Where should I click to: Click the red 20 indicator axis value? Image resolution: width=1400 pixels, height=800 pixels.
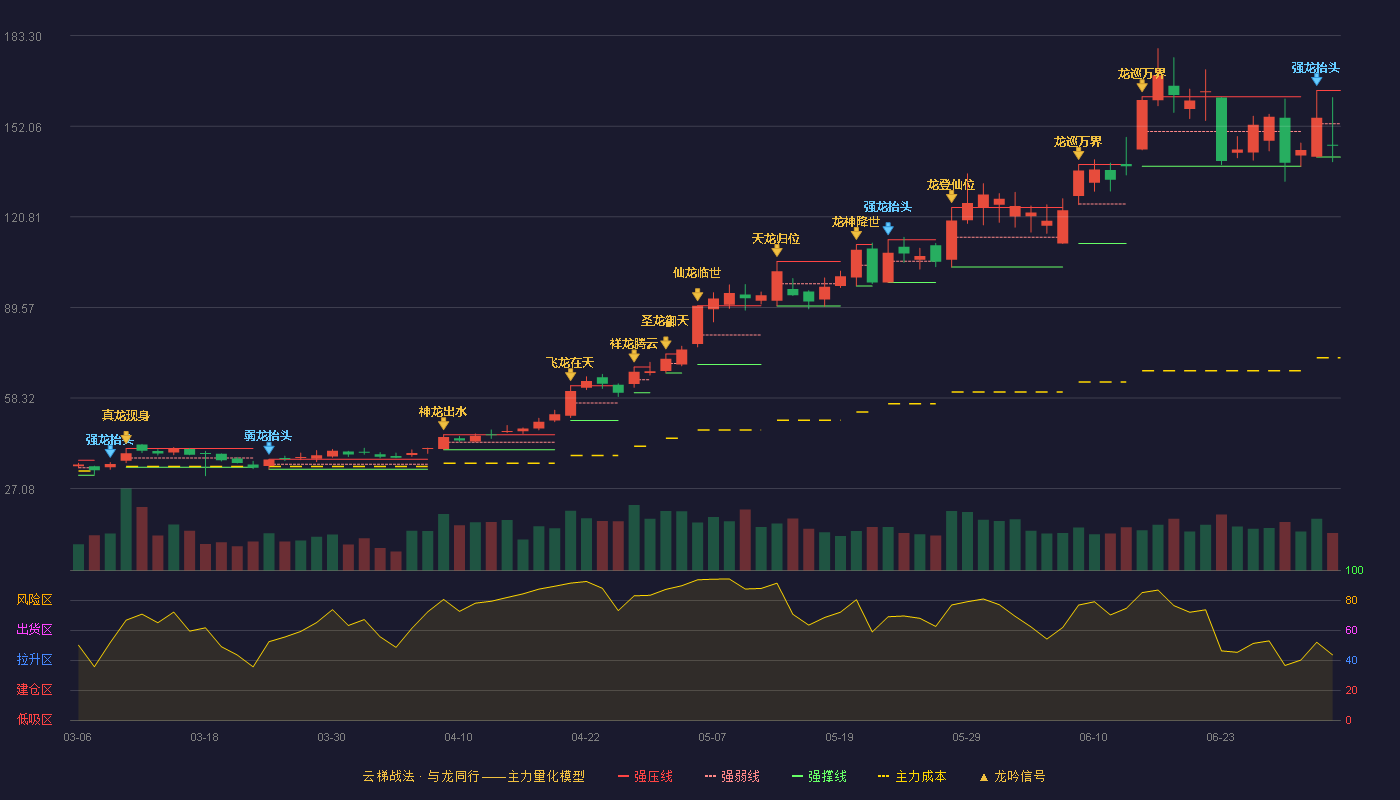point(1351,690)
